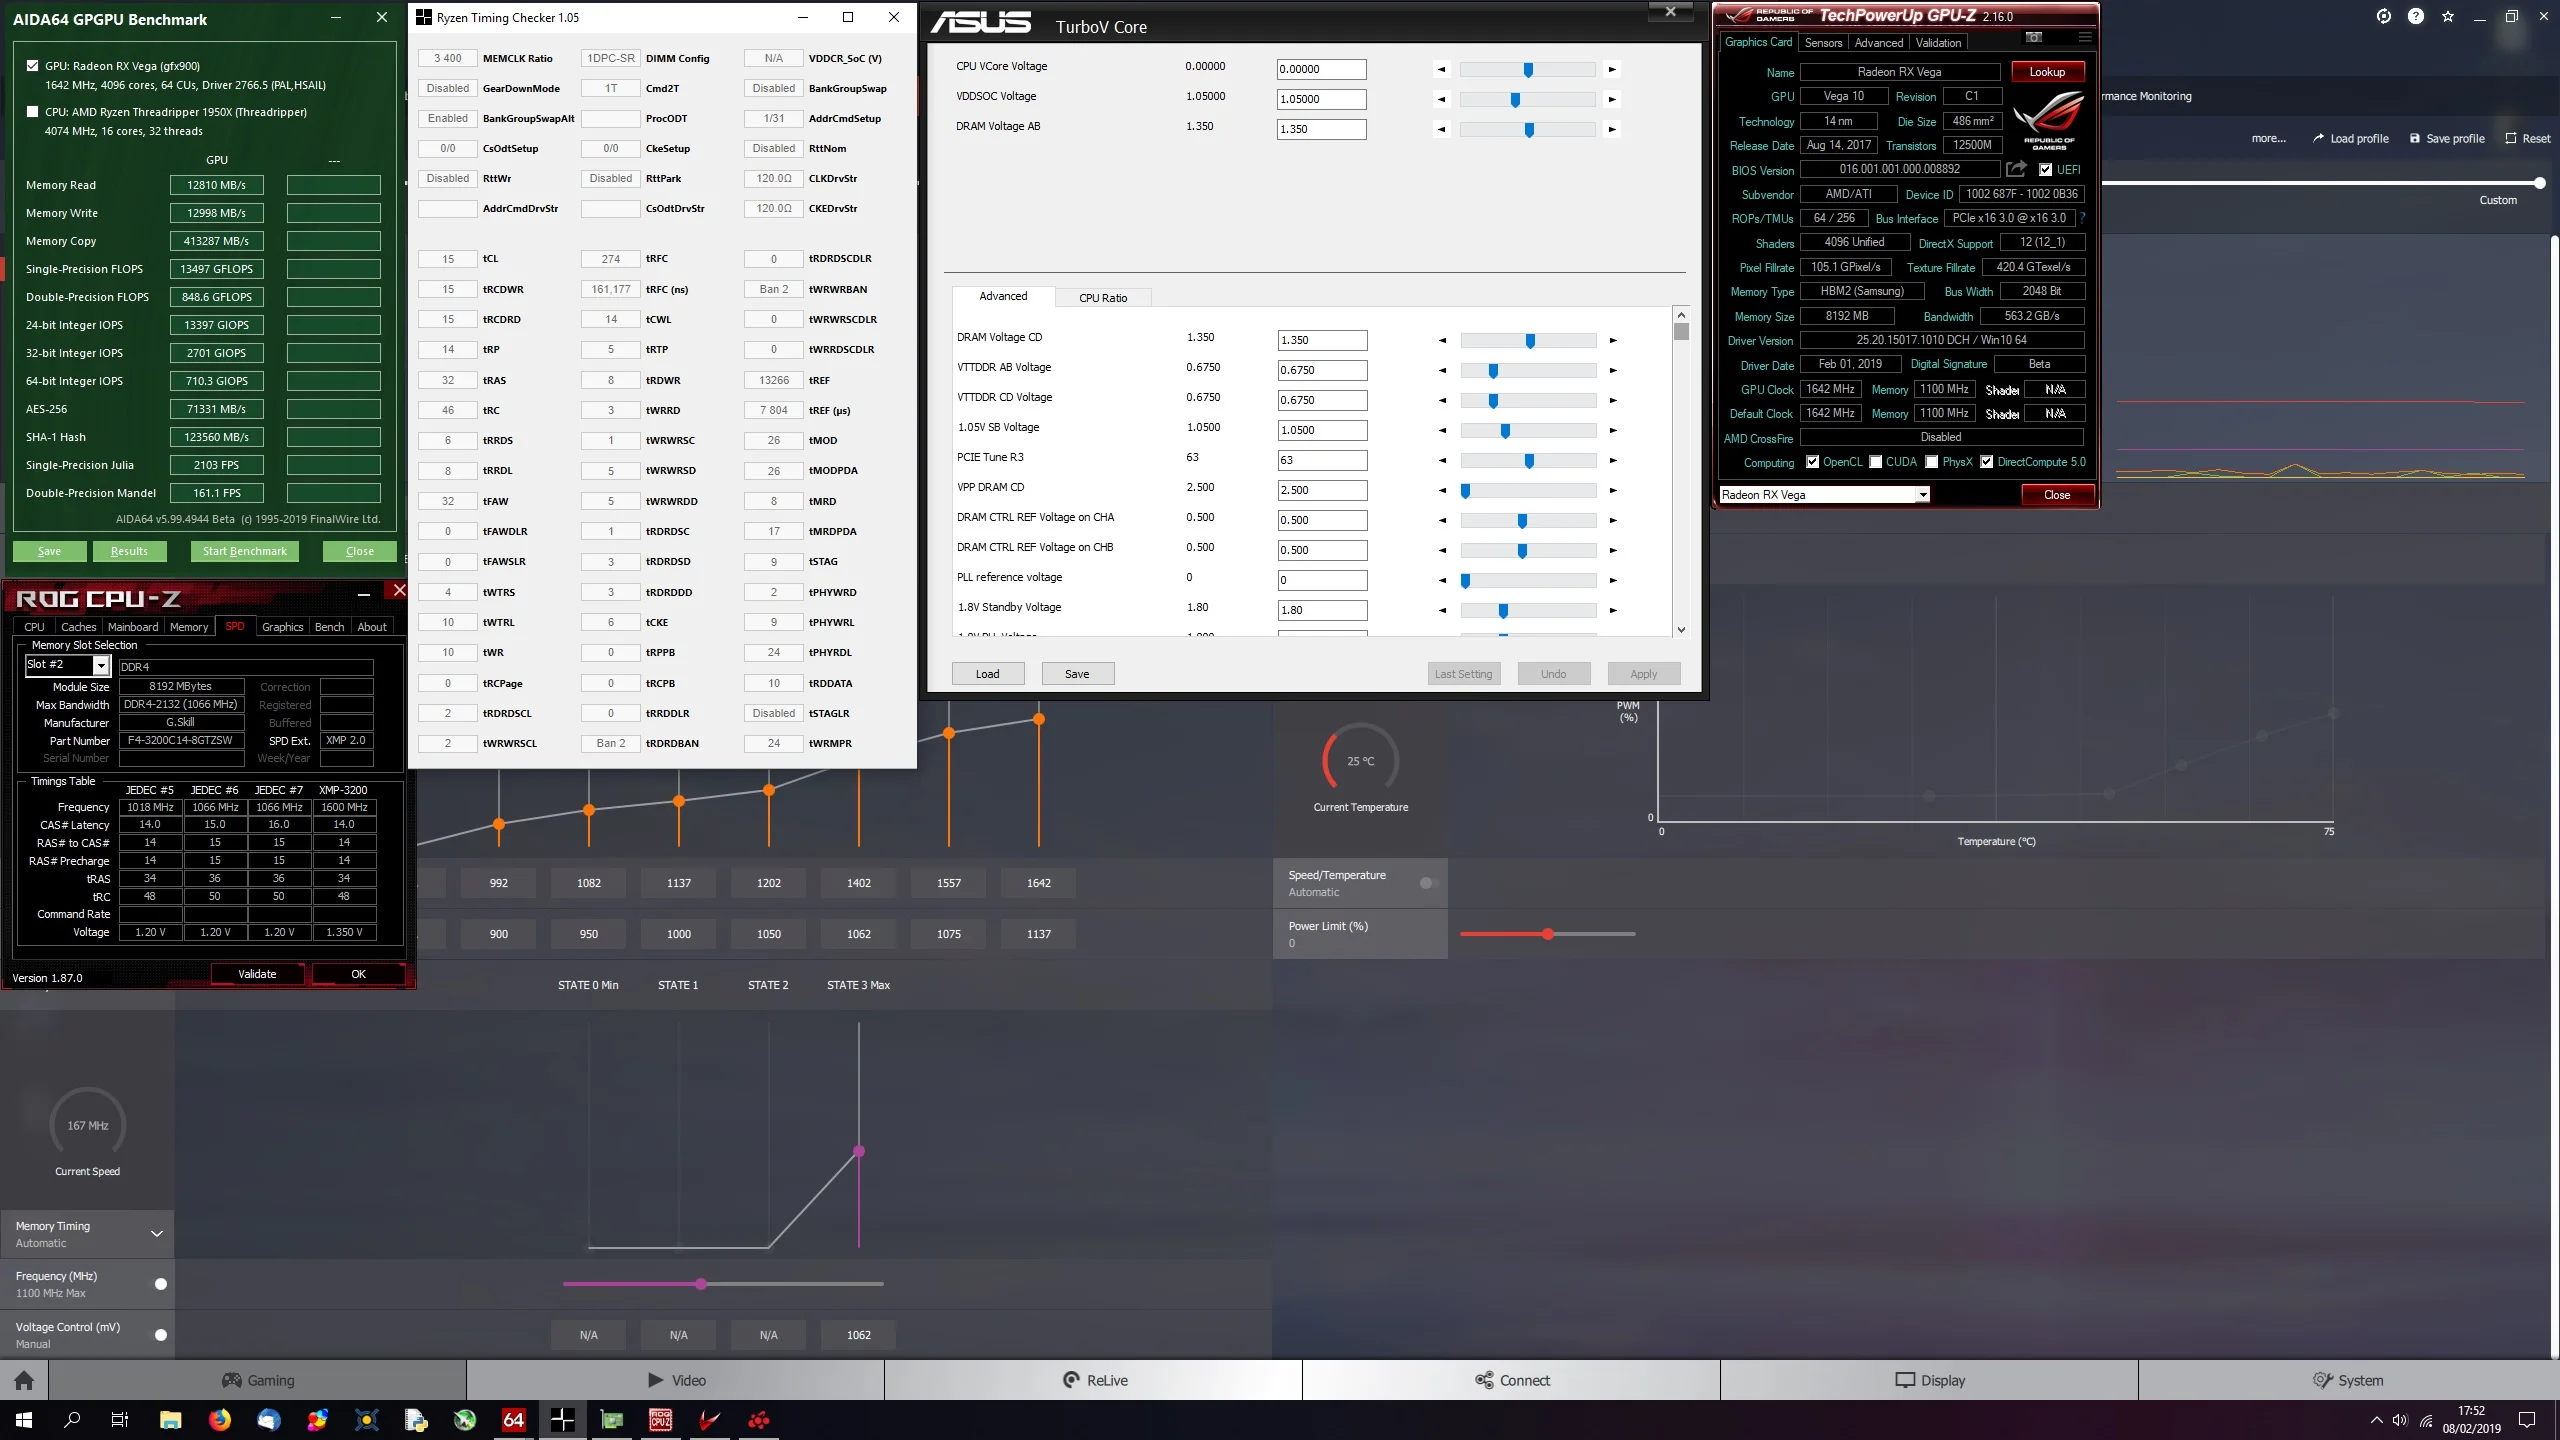Click the BIOS version share icon
2560x1440 pixels.
click(x=2016, y=169)
